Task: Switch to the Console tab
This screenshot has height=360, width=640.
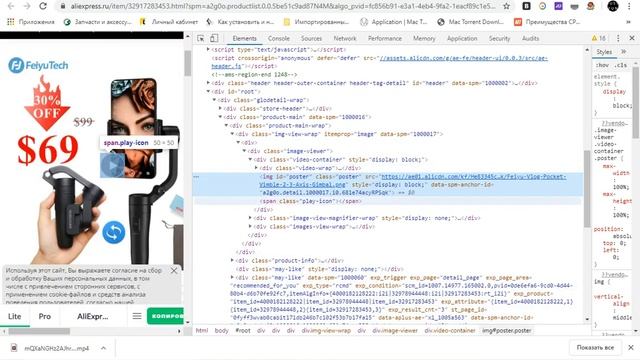Action: [279, 38]
